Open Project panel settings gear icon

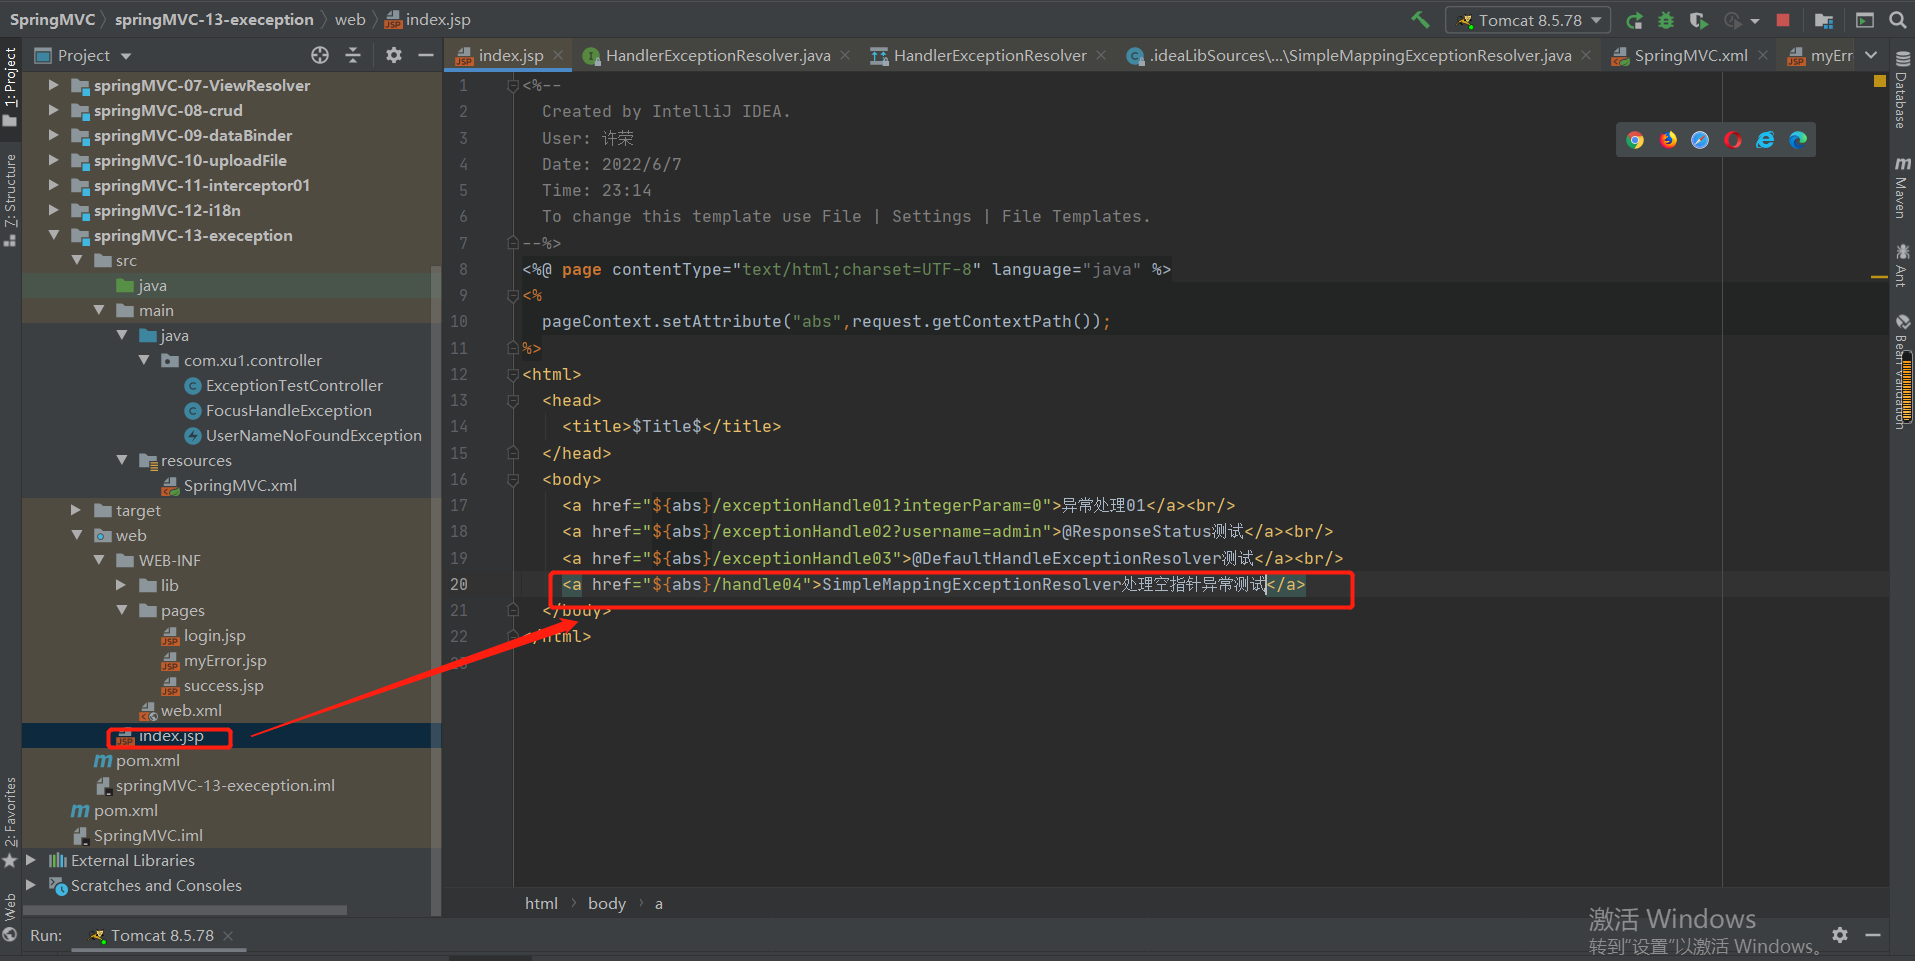tap(394, 55)
